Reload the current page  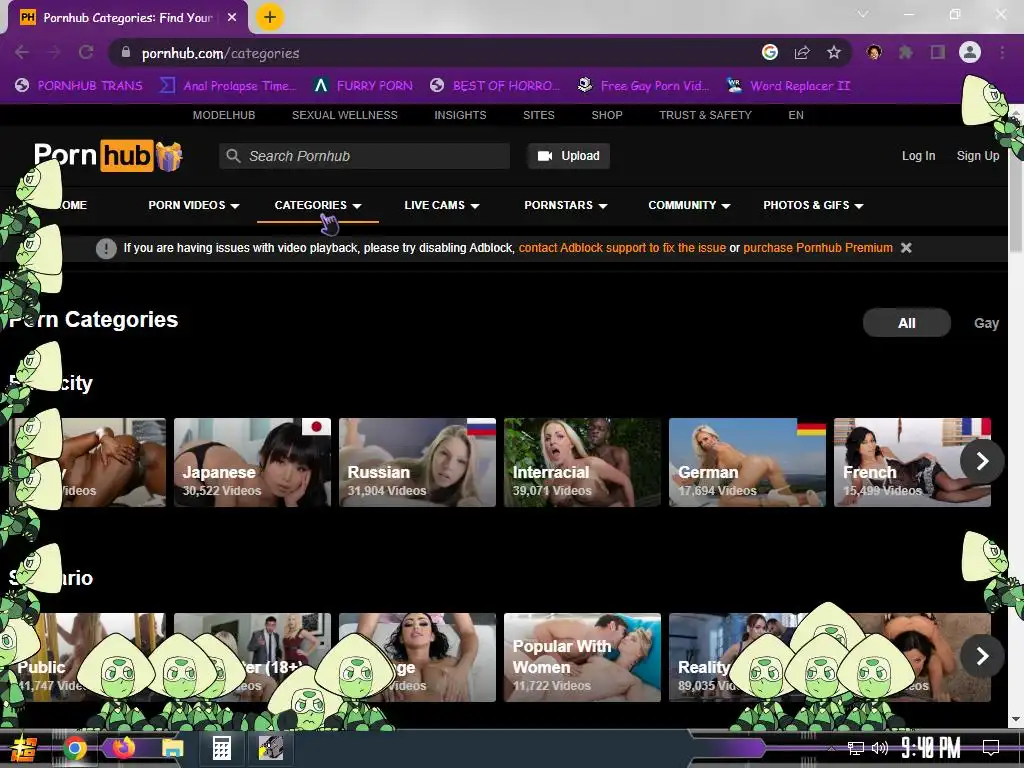[86, 52]
